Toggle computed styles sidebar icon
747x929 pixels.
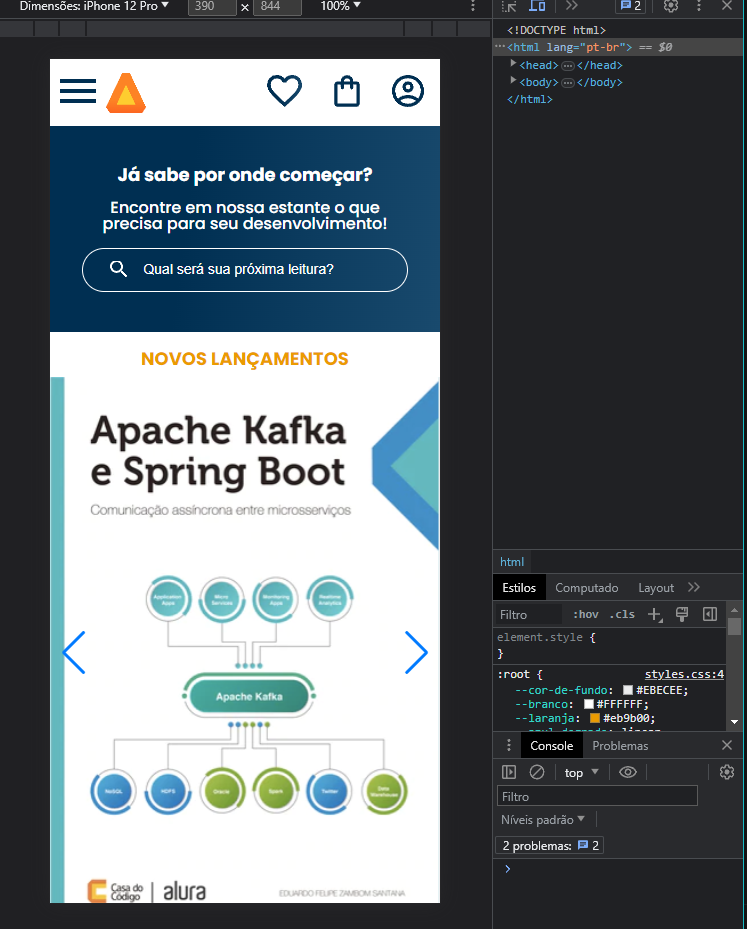pyautogui.click(x=710, y=614)
